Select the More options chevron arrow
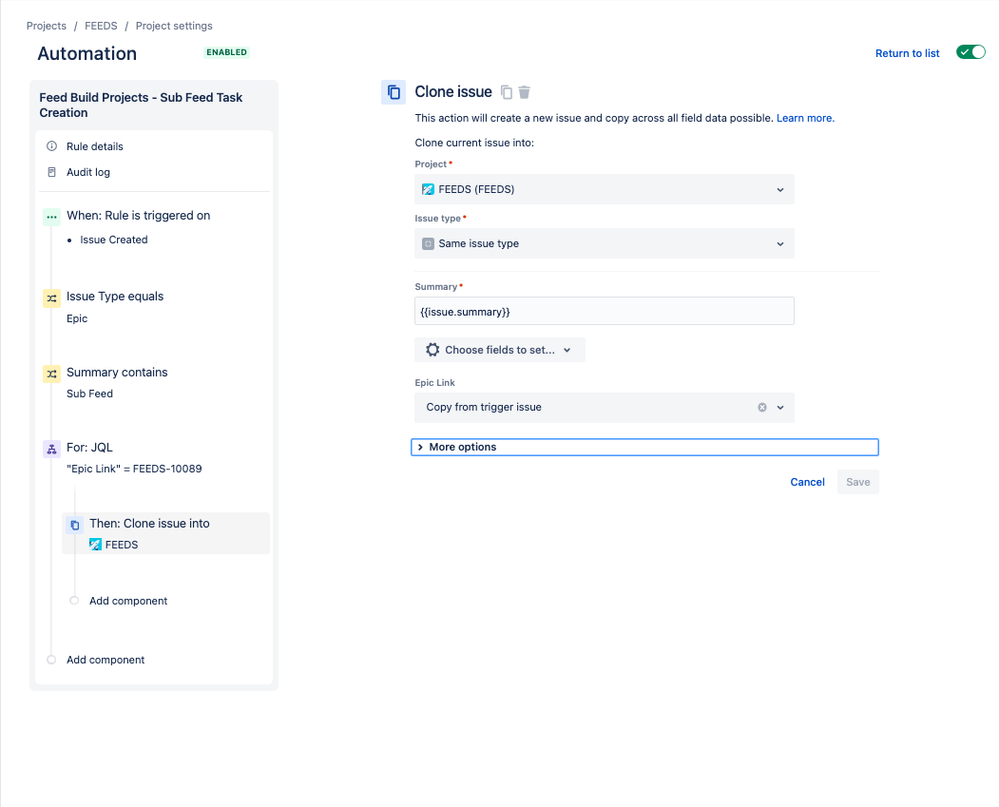Image resolution: width=999 pixels, height=807 pixels. pyautogui.click(x=420, y=447)
